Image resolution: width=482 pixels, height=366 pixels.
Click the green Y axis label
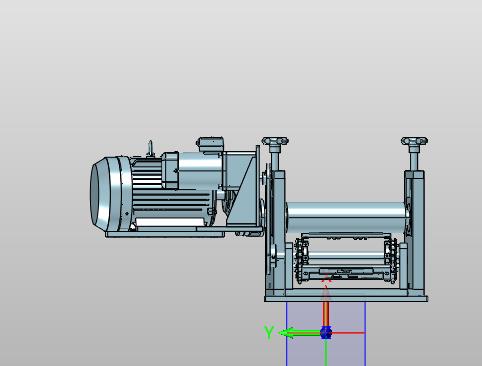click(x=269, y=332)
